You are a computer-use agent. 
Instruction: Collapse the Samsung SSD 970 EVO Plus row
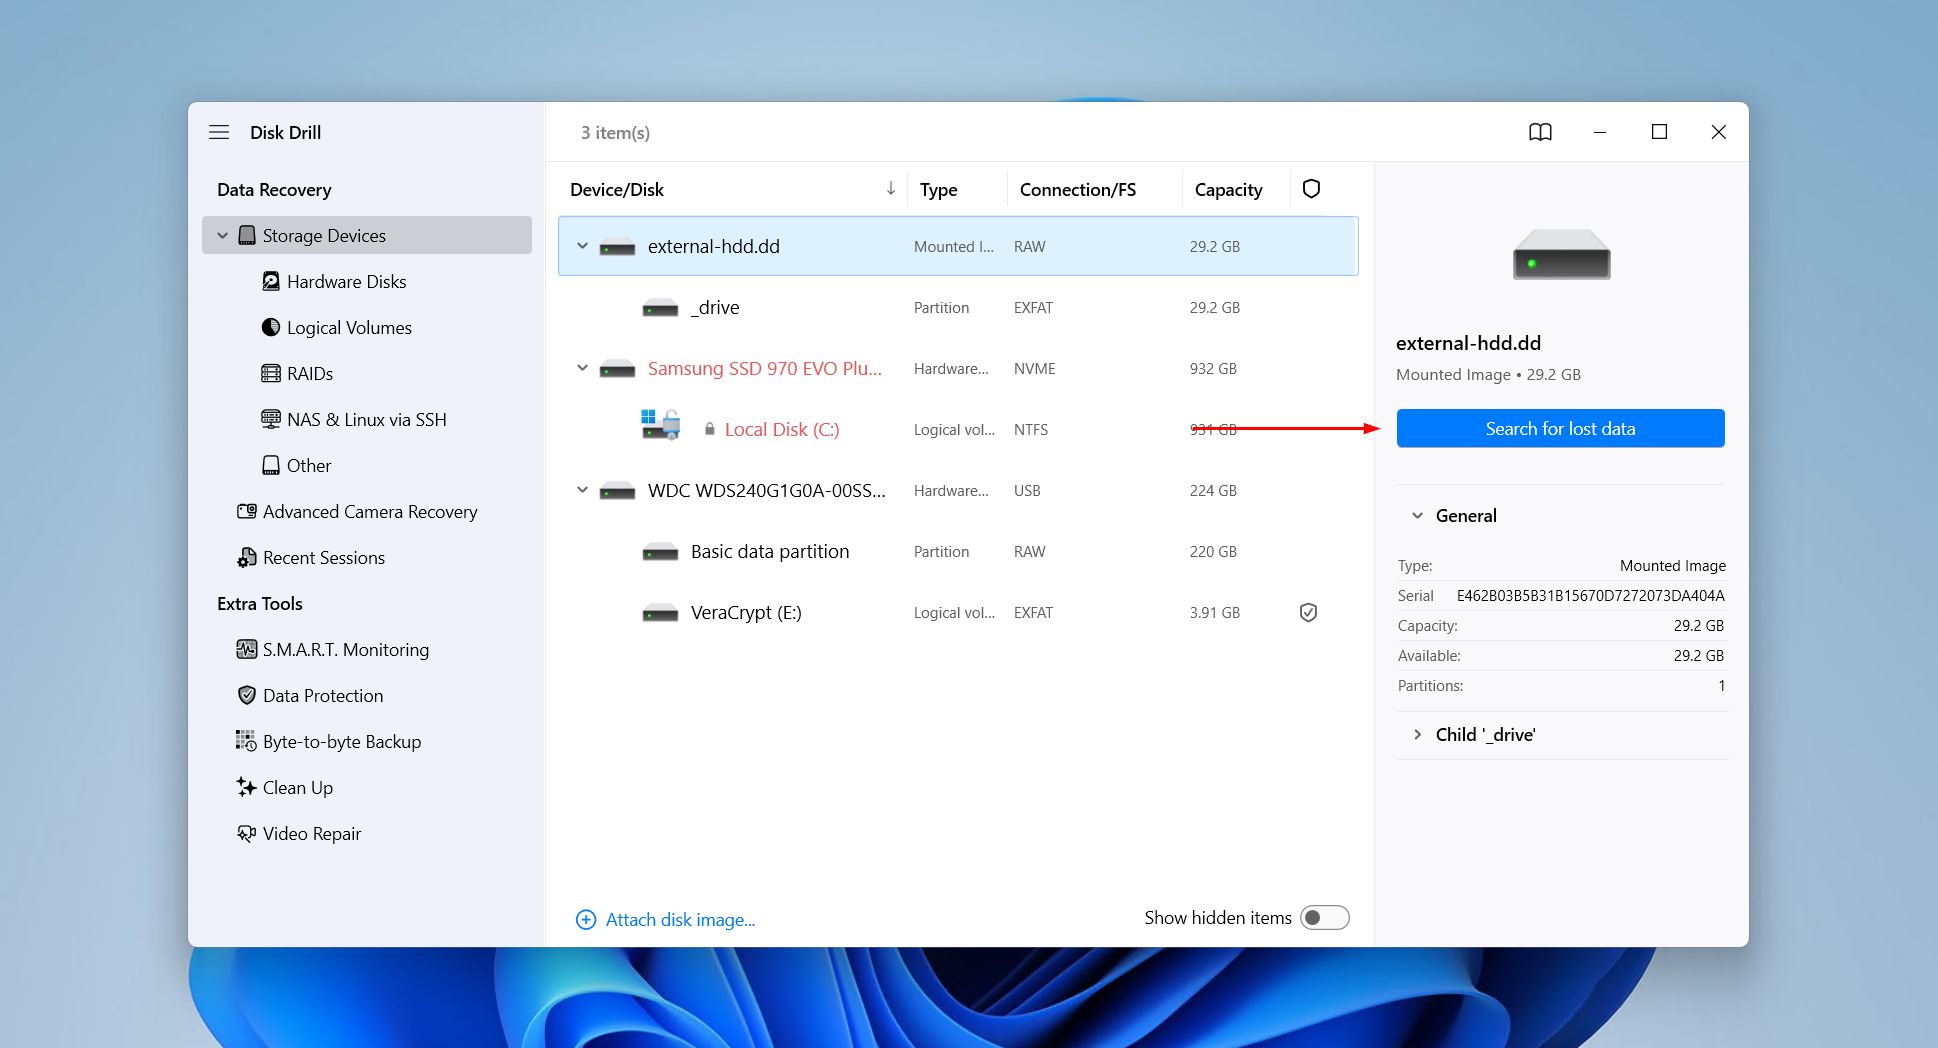pos(582,368)
